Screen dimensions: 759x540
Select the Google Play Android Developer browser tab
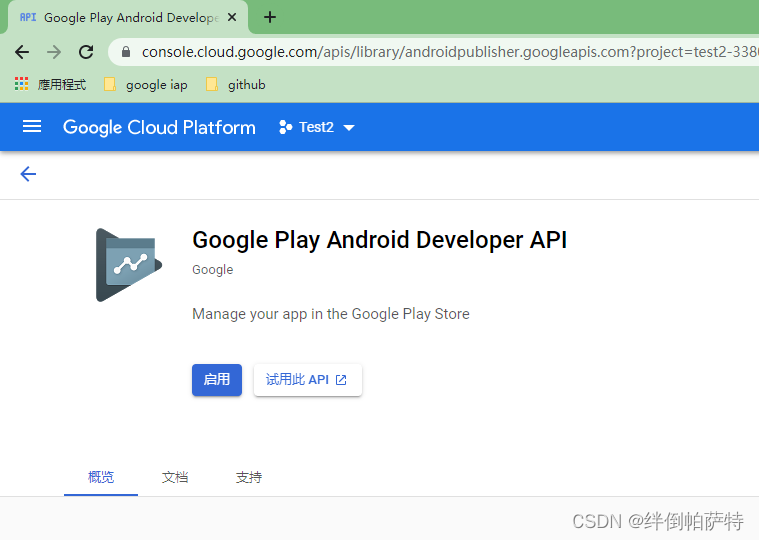point(128,17)
